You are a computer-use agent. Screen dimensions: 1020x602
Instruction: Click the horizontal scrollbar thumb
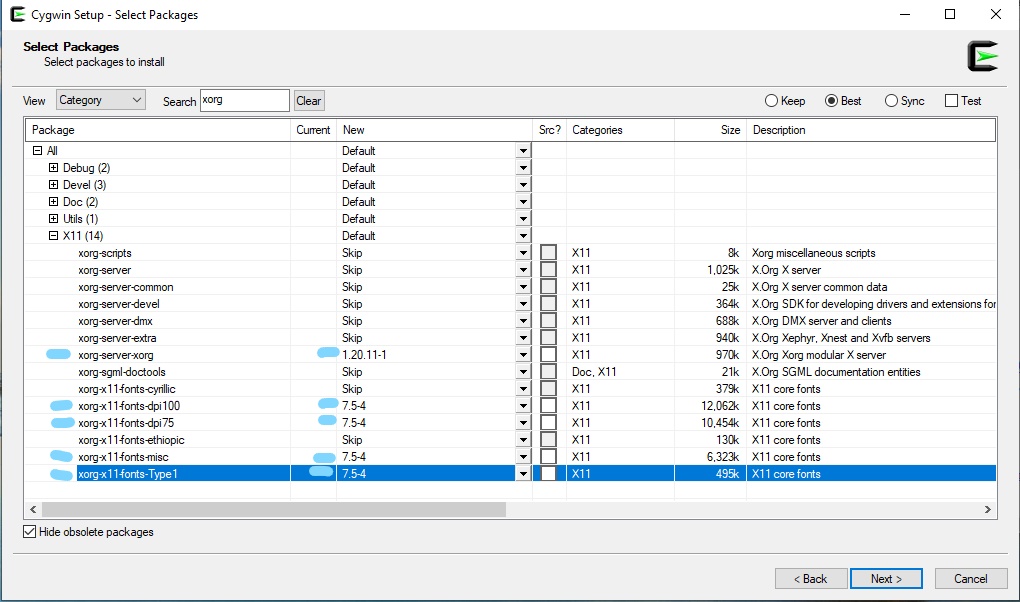(x=274, y=509)
